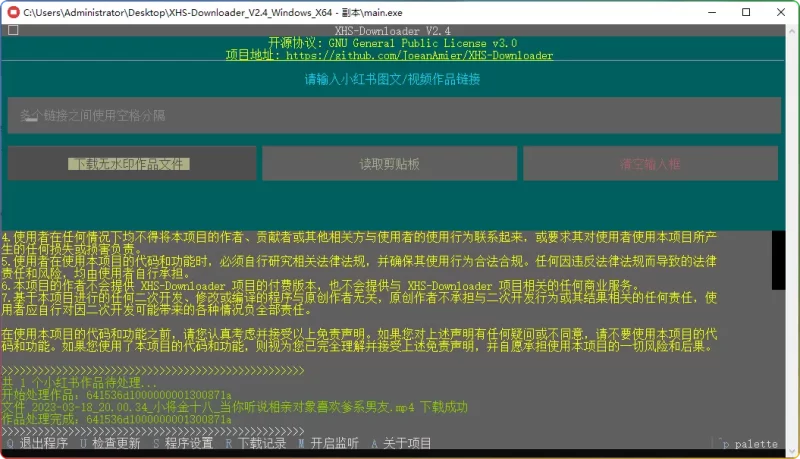Click the 共 1 个小红书作品待处理 log line
The width and height of the screenshot is (800, 459).
point(79,382)
